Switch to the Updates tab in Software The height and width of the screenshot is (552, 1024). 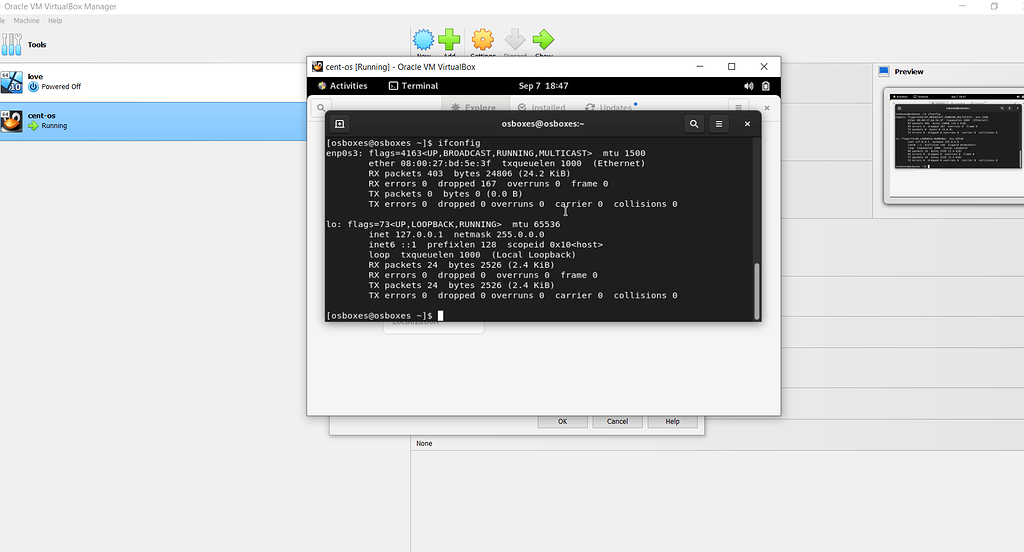611,107
